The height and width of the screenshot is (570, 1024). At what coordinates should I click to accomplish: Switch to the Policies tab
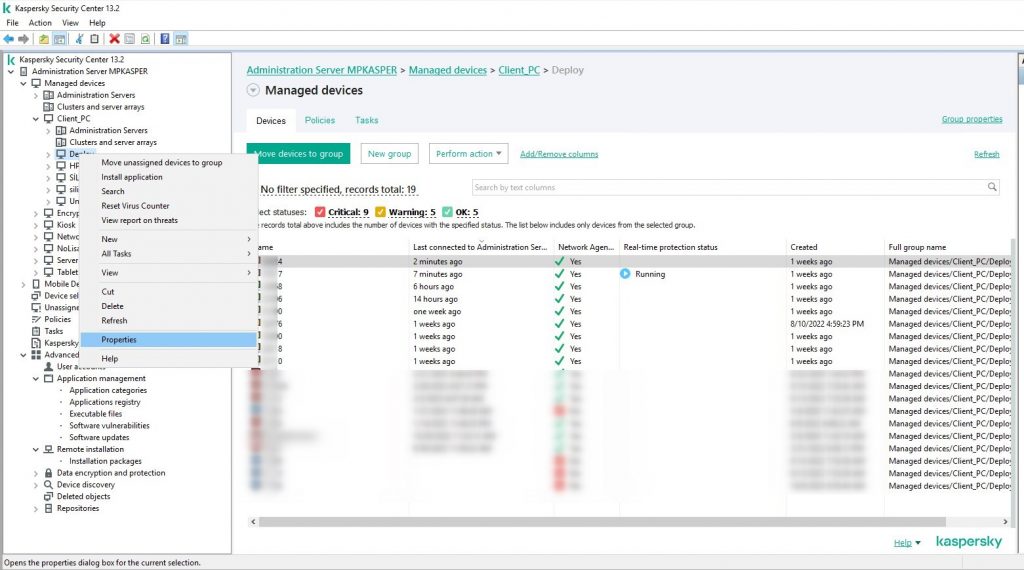pyautogui.click(x=320, y=120)
